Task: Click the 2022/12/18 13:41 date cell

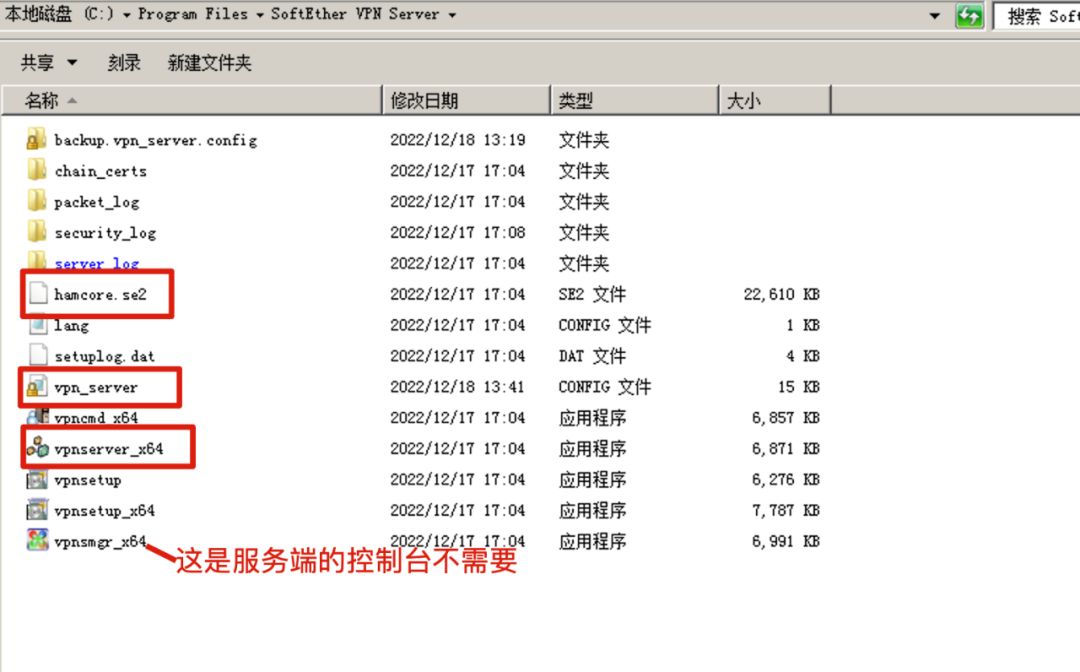Action: (458, 387)
